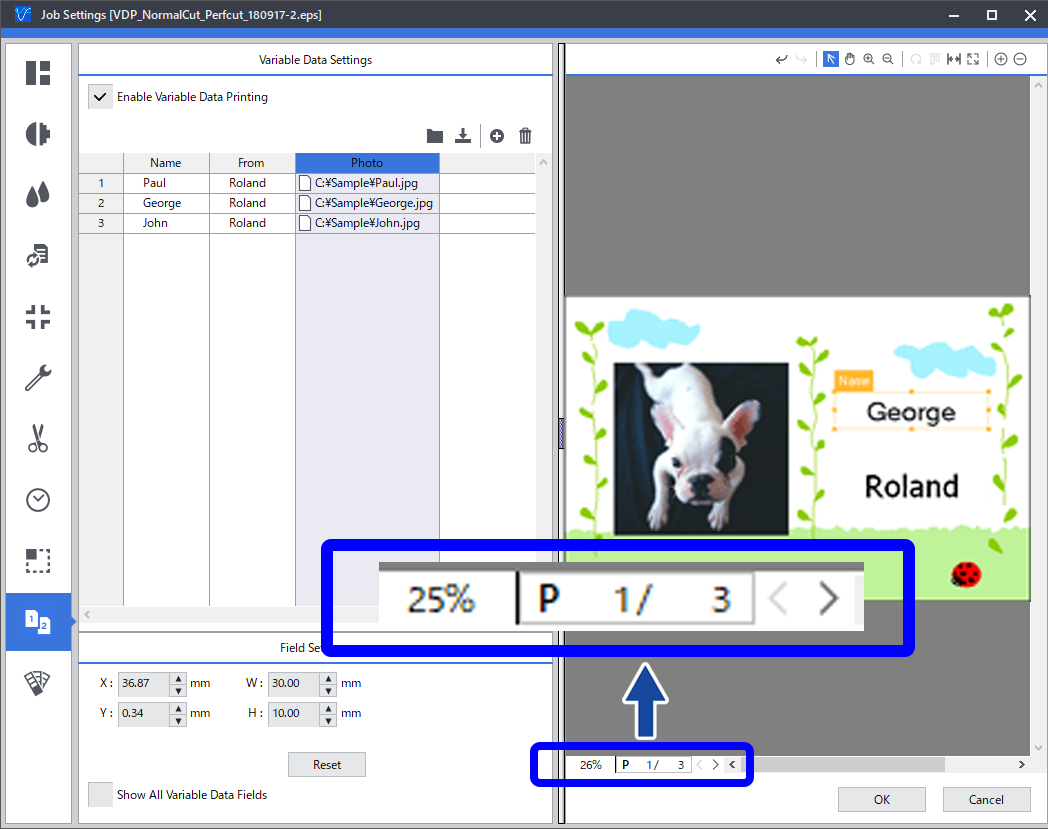
Task: Click the preview horizontal scrollbar
Action: pos(850,765)
